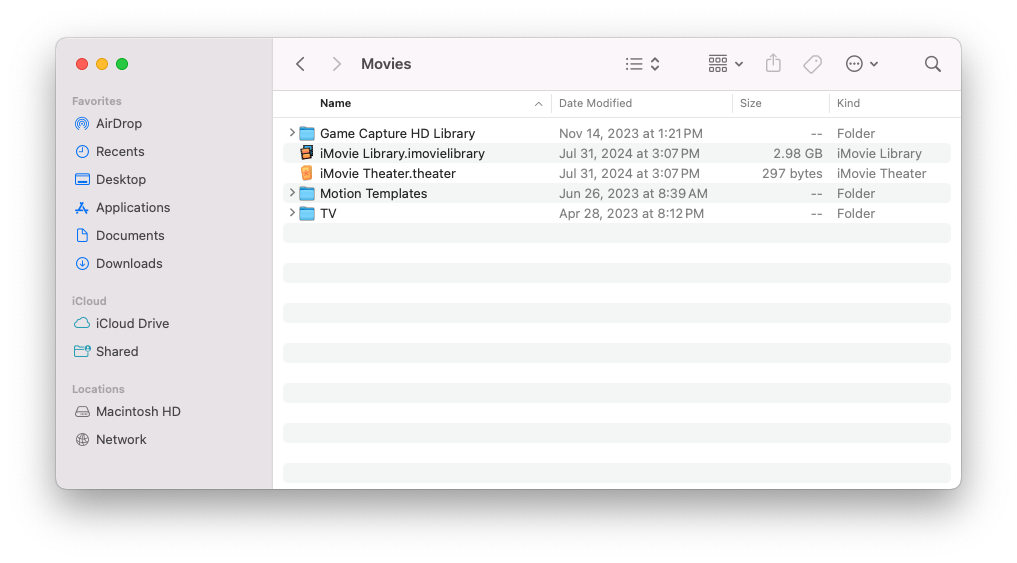Click the Search magnifier icon

[x=933, y=64]
